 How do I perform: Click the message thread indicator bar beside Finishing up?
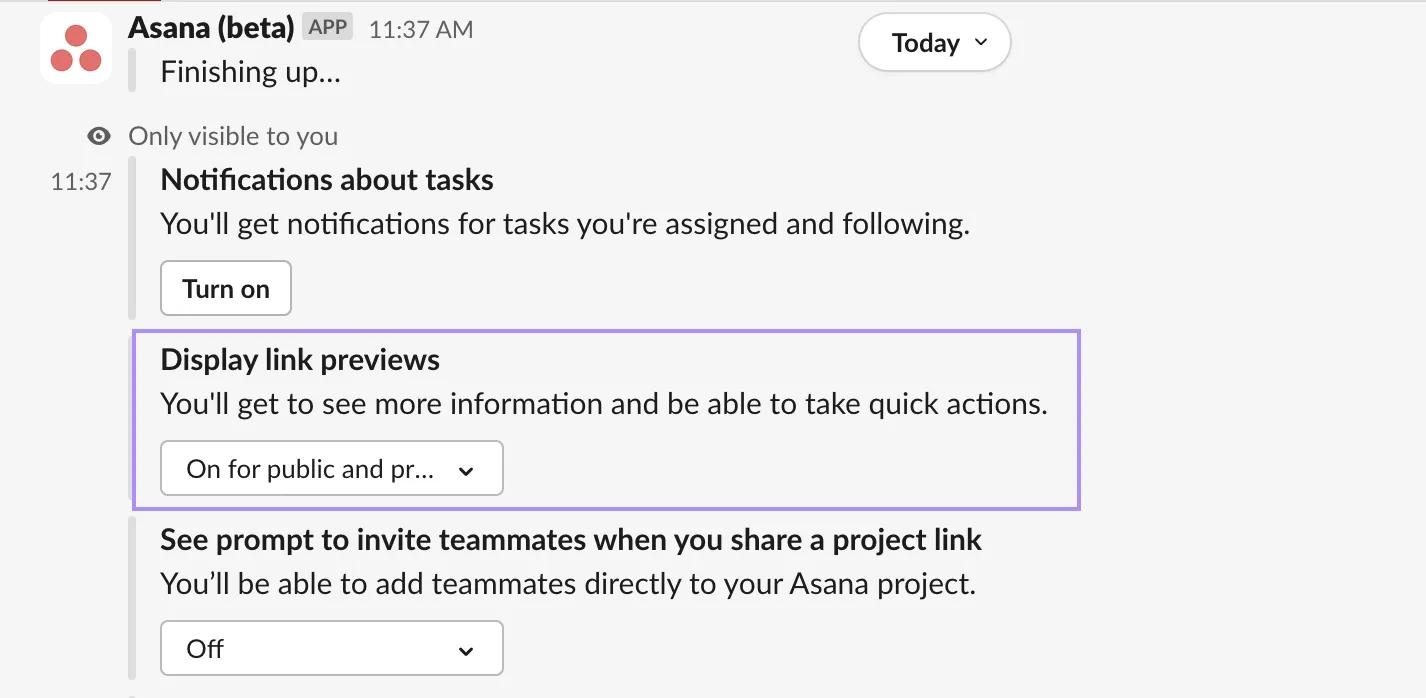pos(131,70)
